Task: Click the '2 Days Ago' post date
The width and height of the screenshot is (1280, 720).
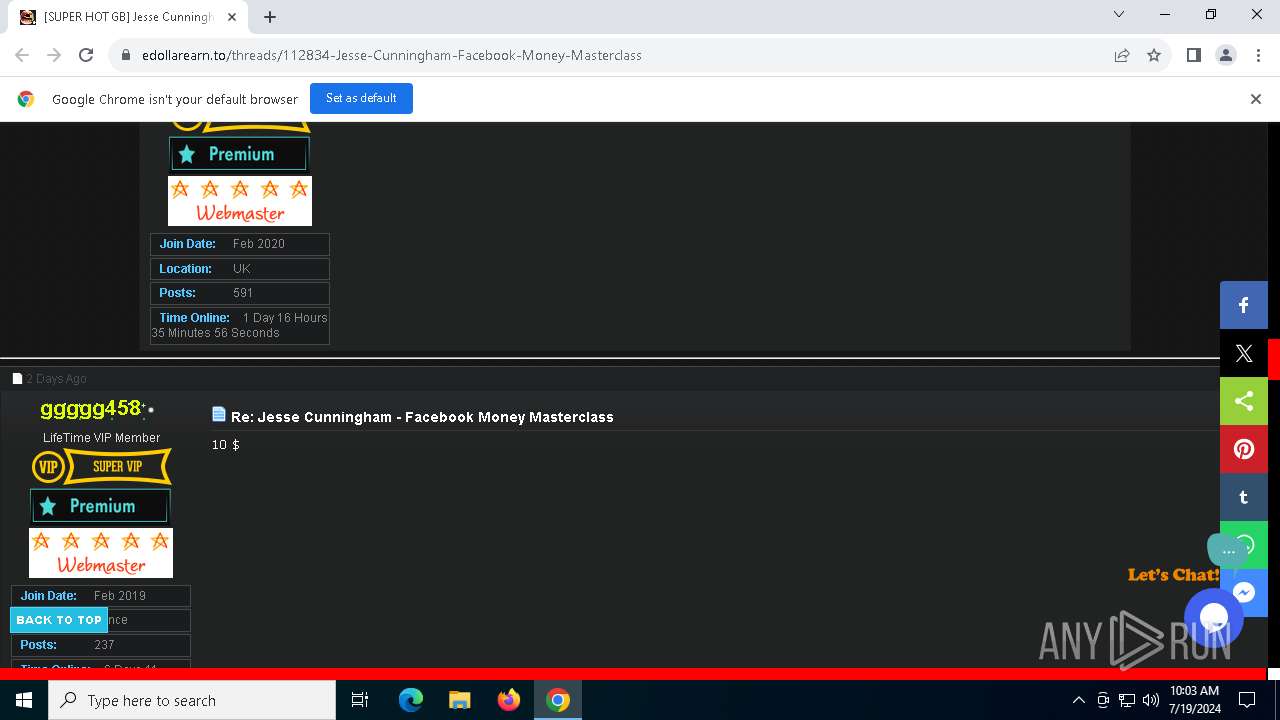Action: click(56, 379)
